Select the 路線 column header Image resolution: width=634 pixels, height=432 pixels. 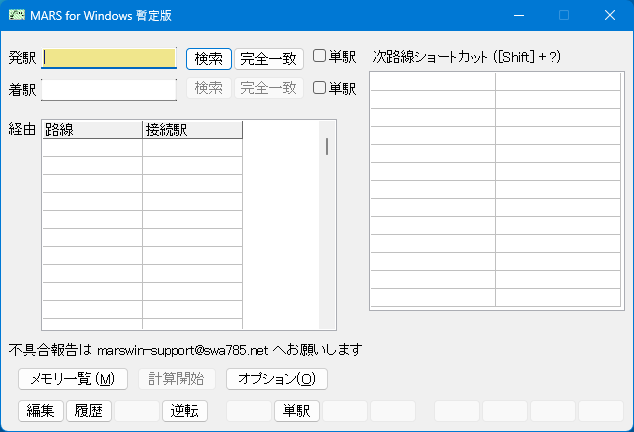pos(92,130)
